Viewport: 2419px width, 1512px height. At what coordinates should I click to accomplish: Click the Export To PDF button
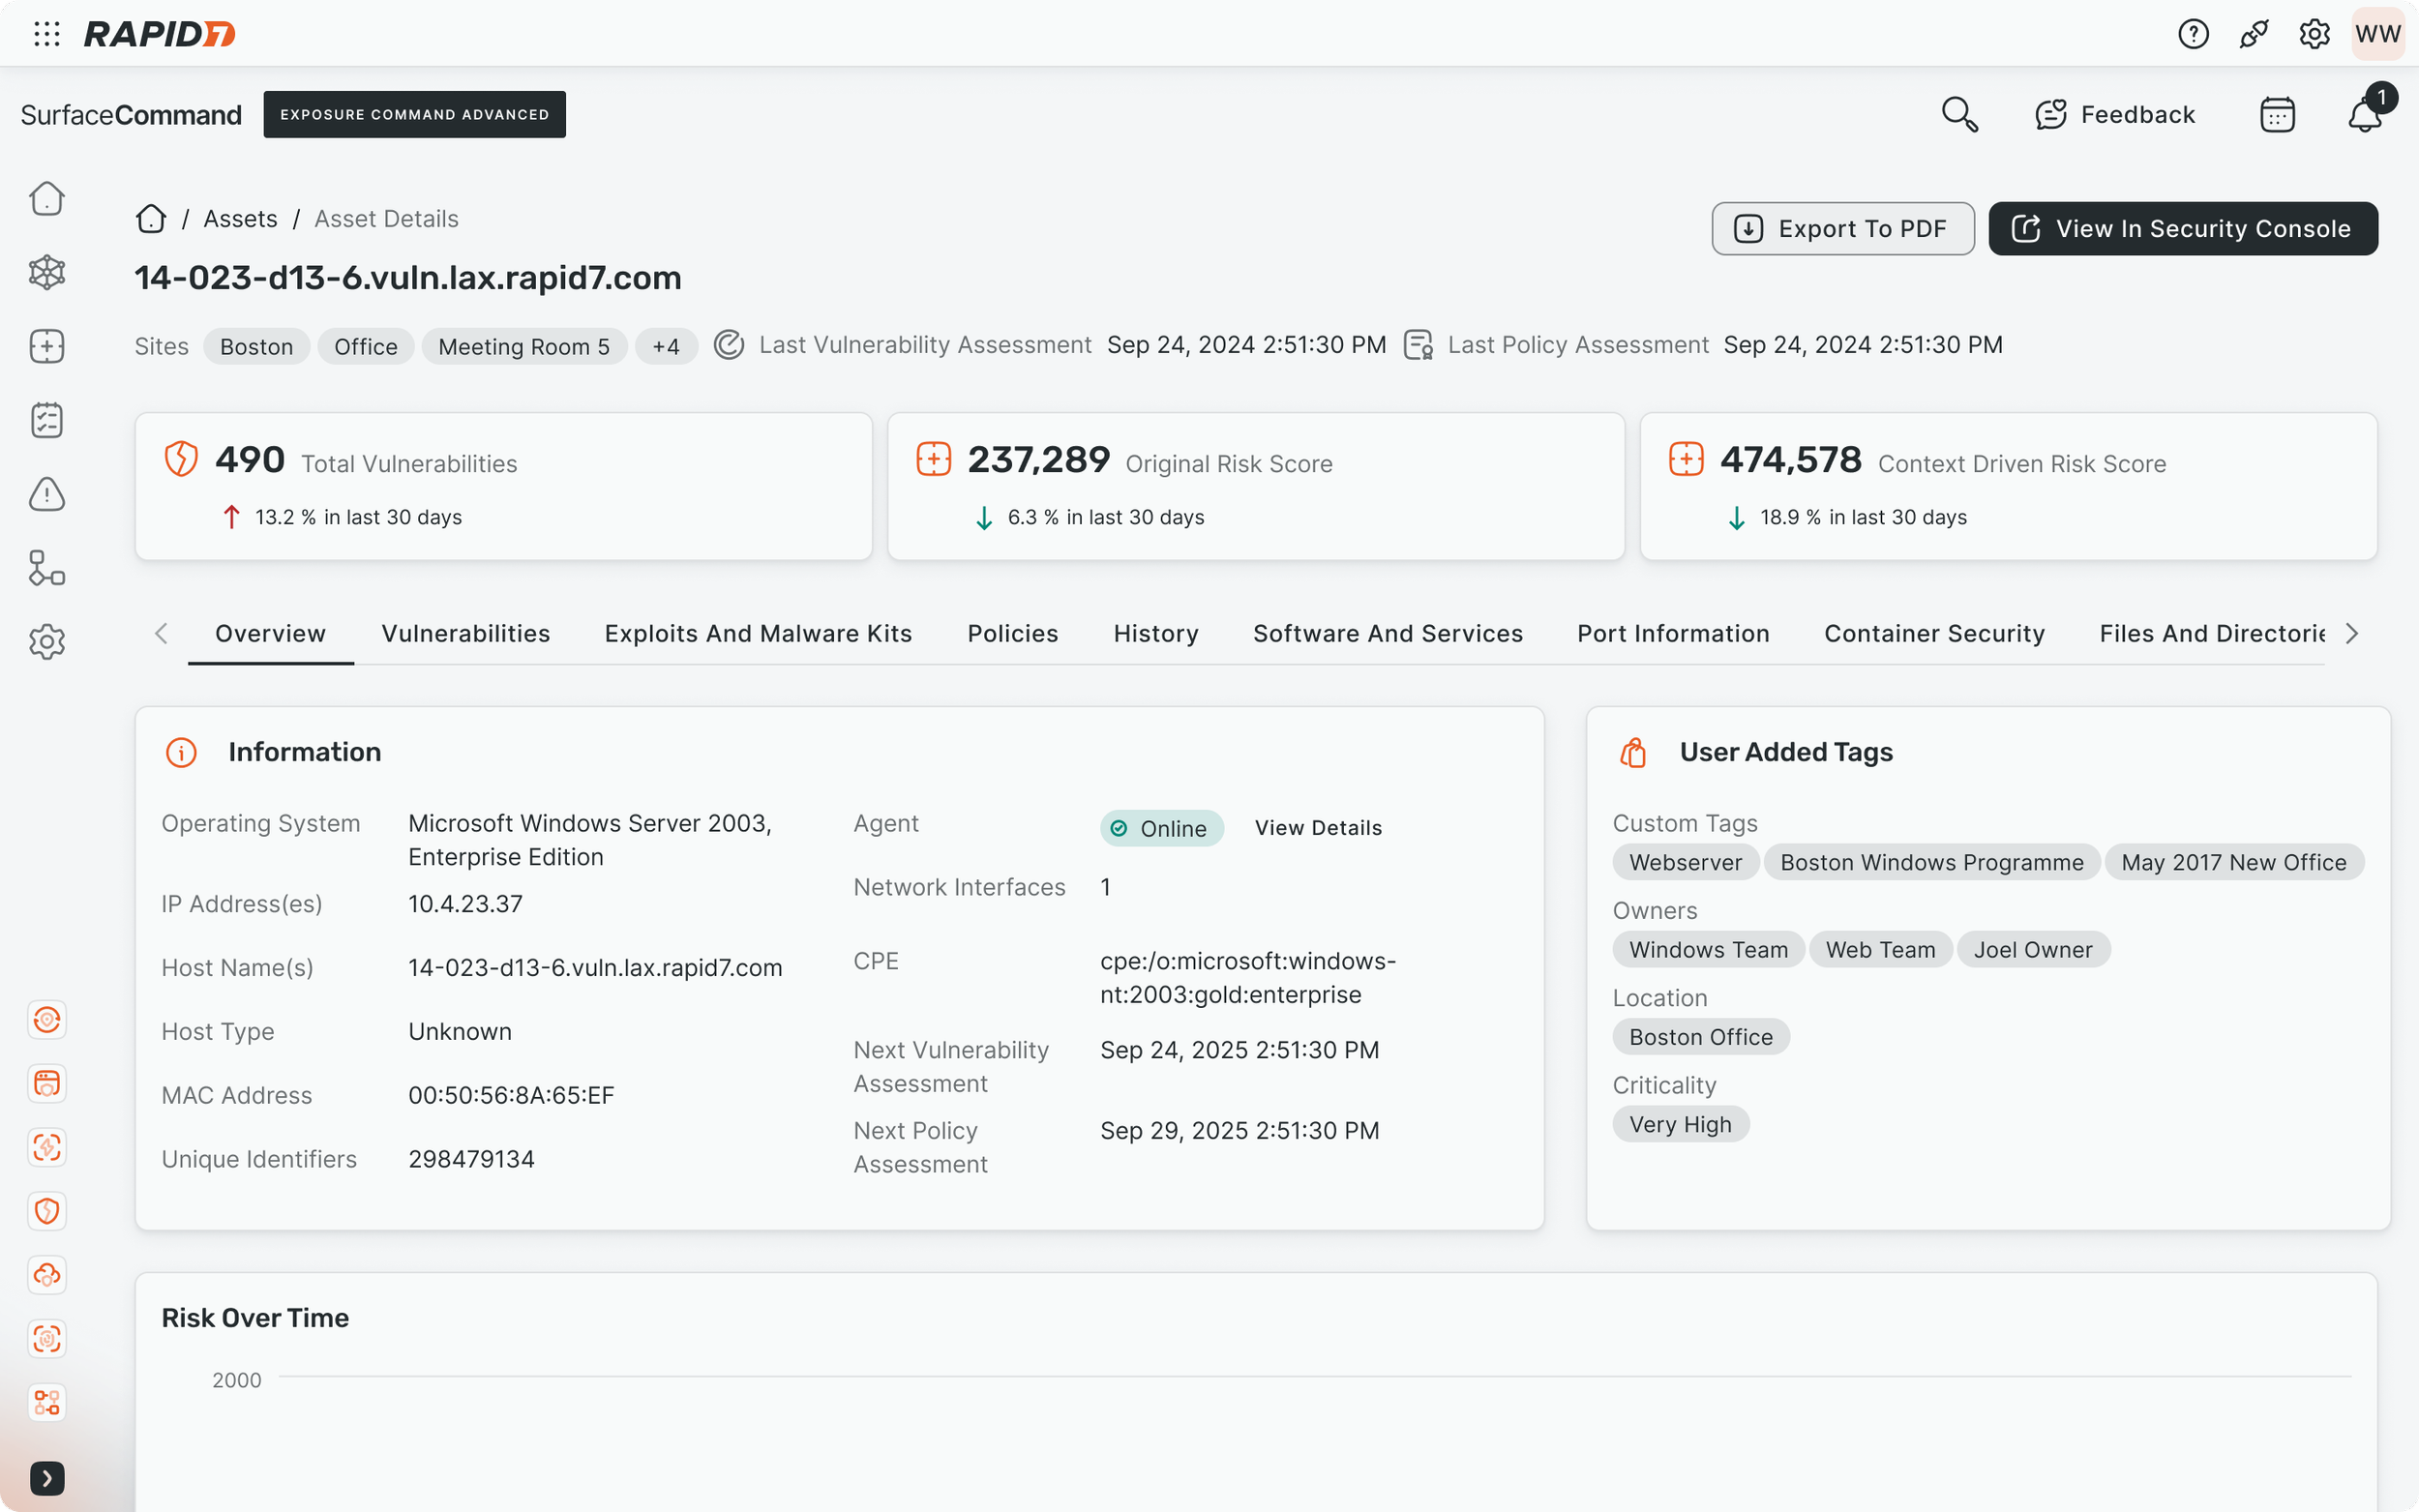(x=1842, y=229)
